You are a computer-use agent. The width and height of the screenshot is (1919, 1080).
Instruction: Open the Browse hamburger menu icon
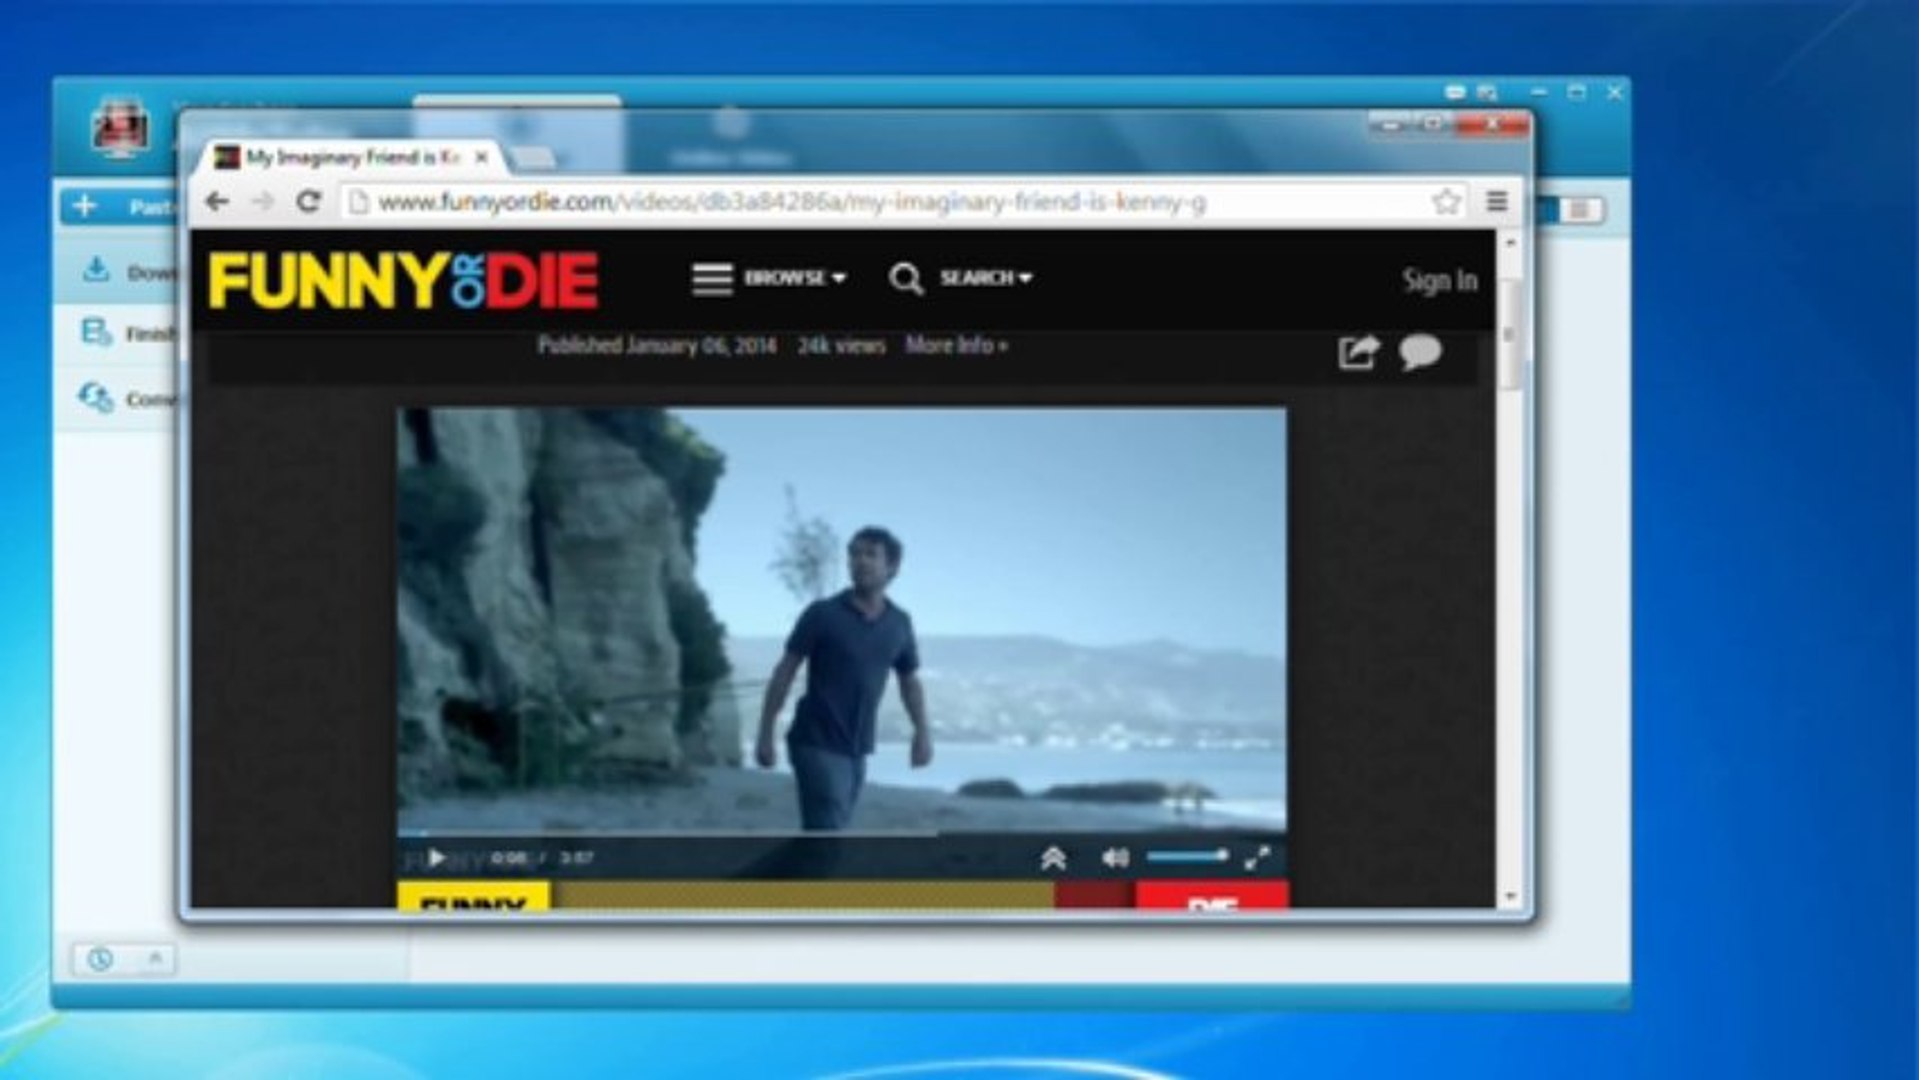[x=712, y=279]
